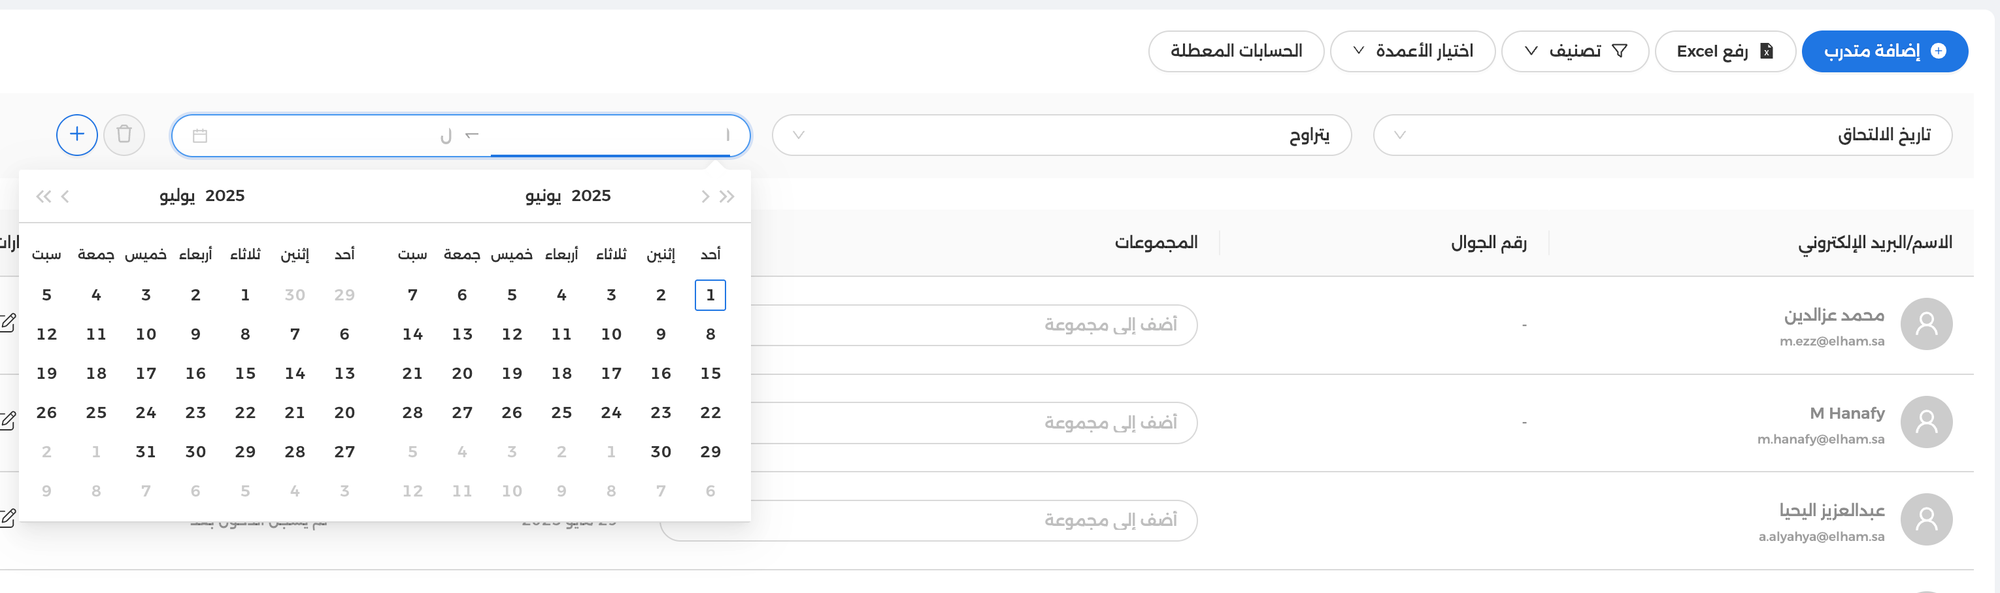Viewport: 2000px width, 593px height.
Task: Open the تاريخ الالتحاق field dropdown
Action: click(x=1662, y=135)
